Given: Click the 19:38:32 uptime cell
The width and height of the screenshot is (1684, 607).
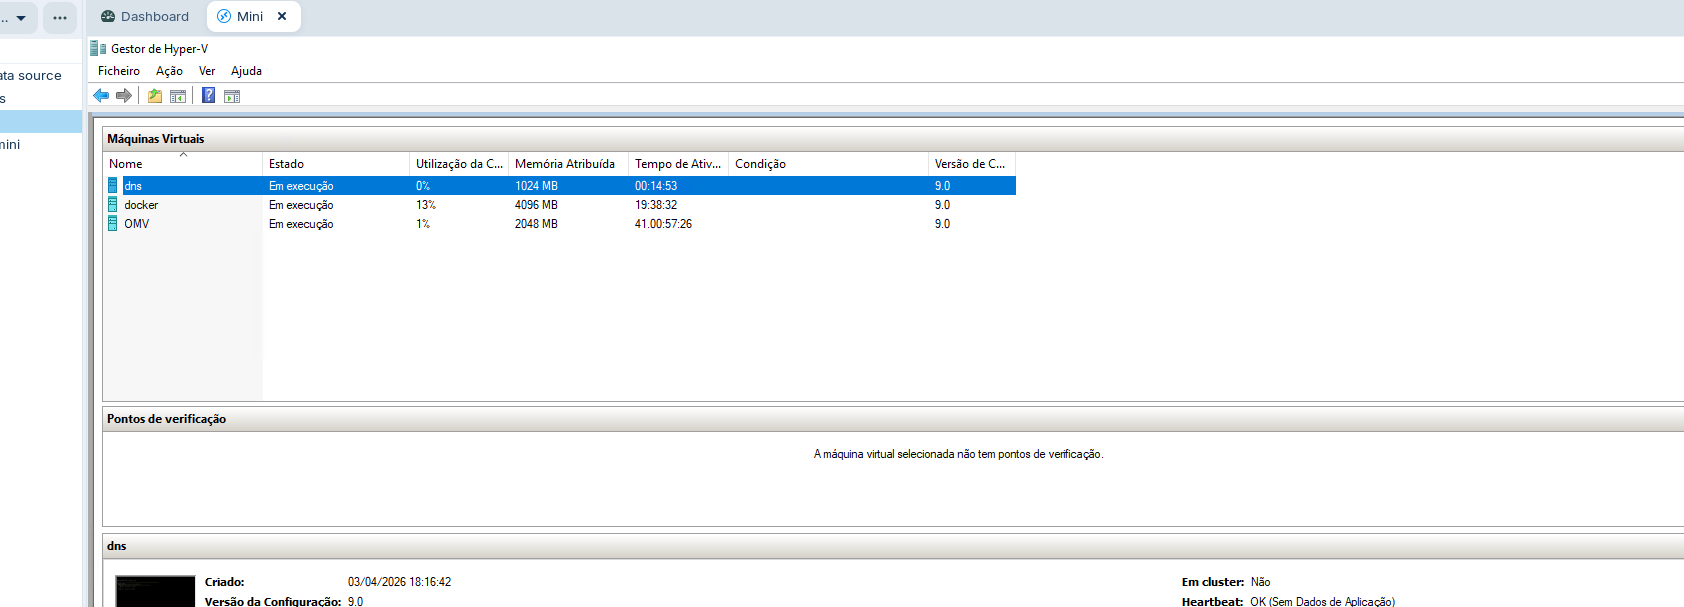Looking at the screenshot, I should [x=656, y=205].
